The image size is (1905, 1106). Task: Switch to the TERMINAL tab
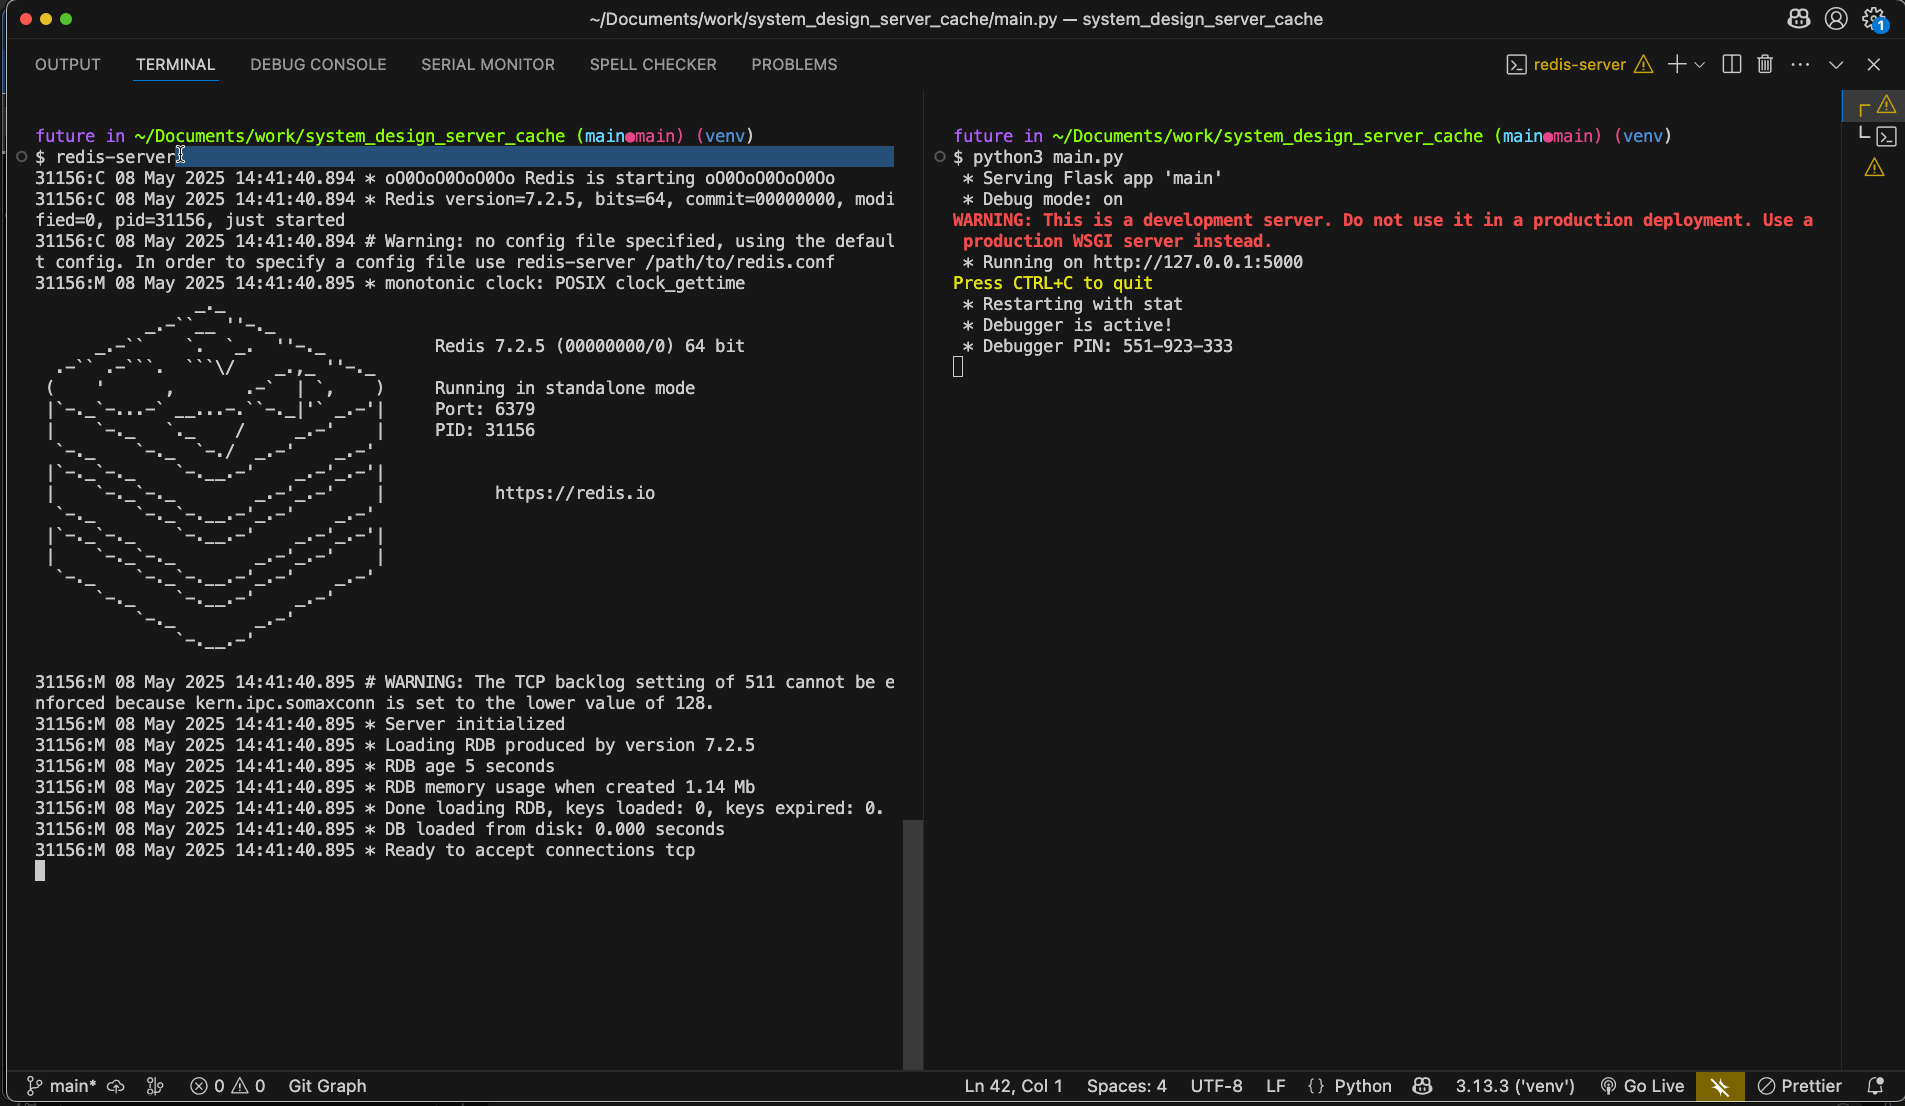click(x=176, y=64)
